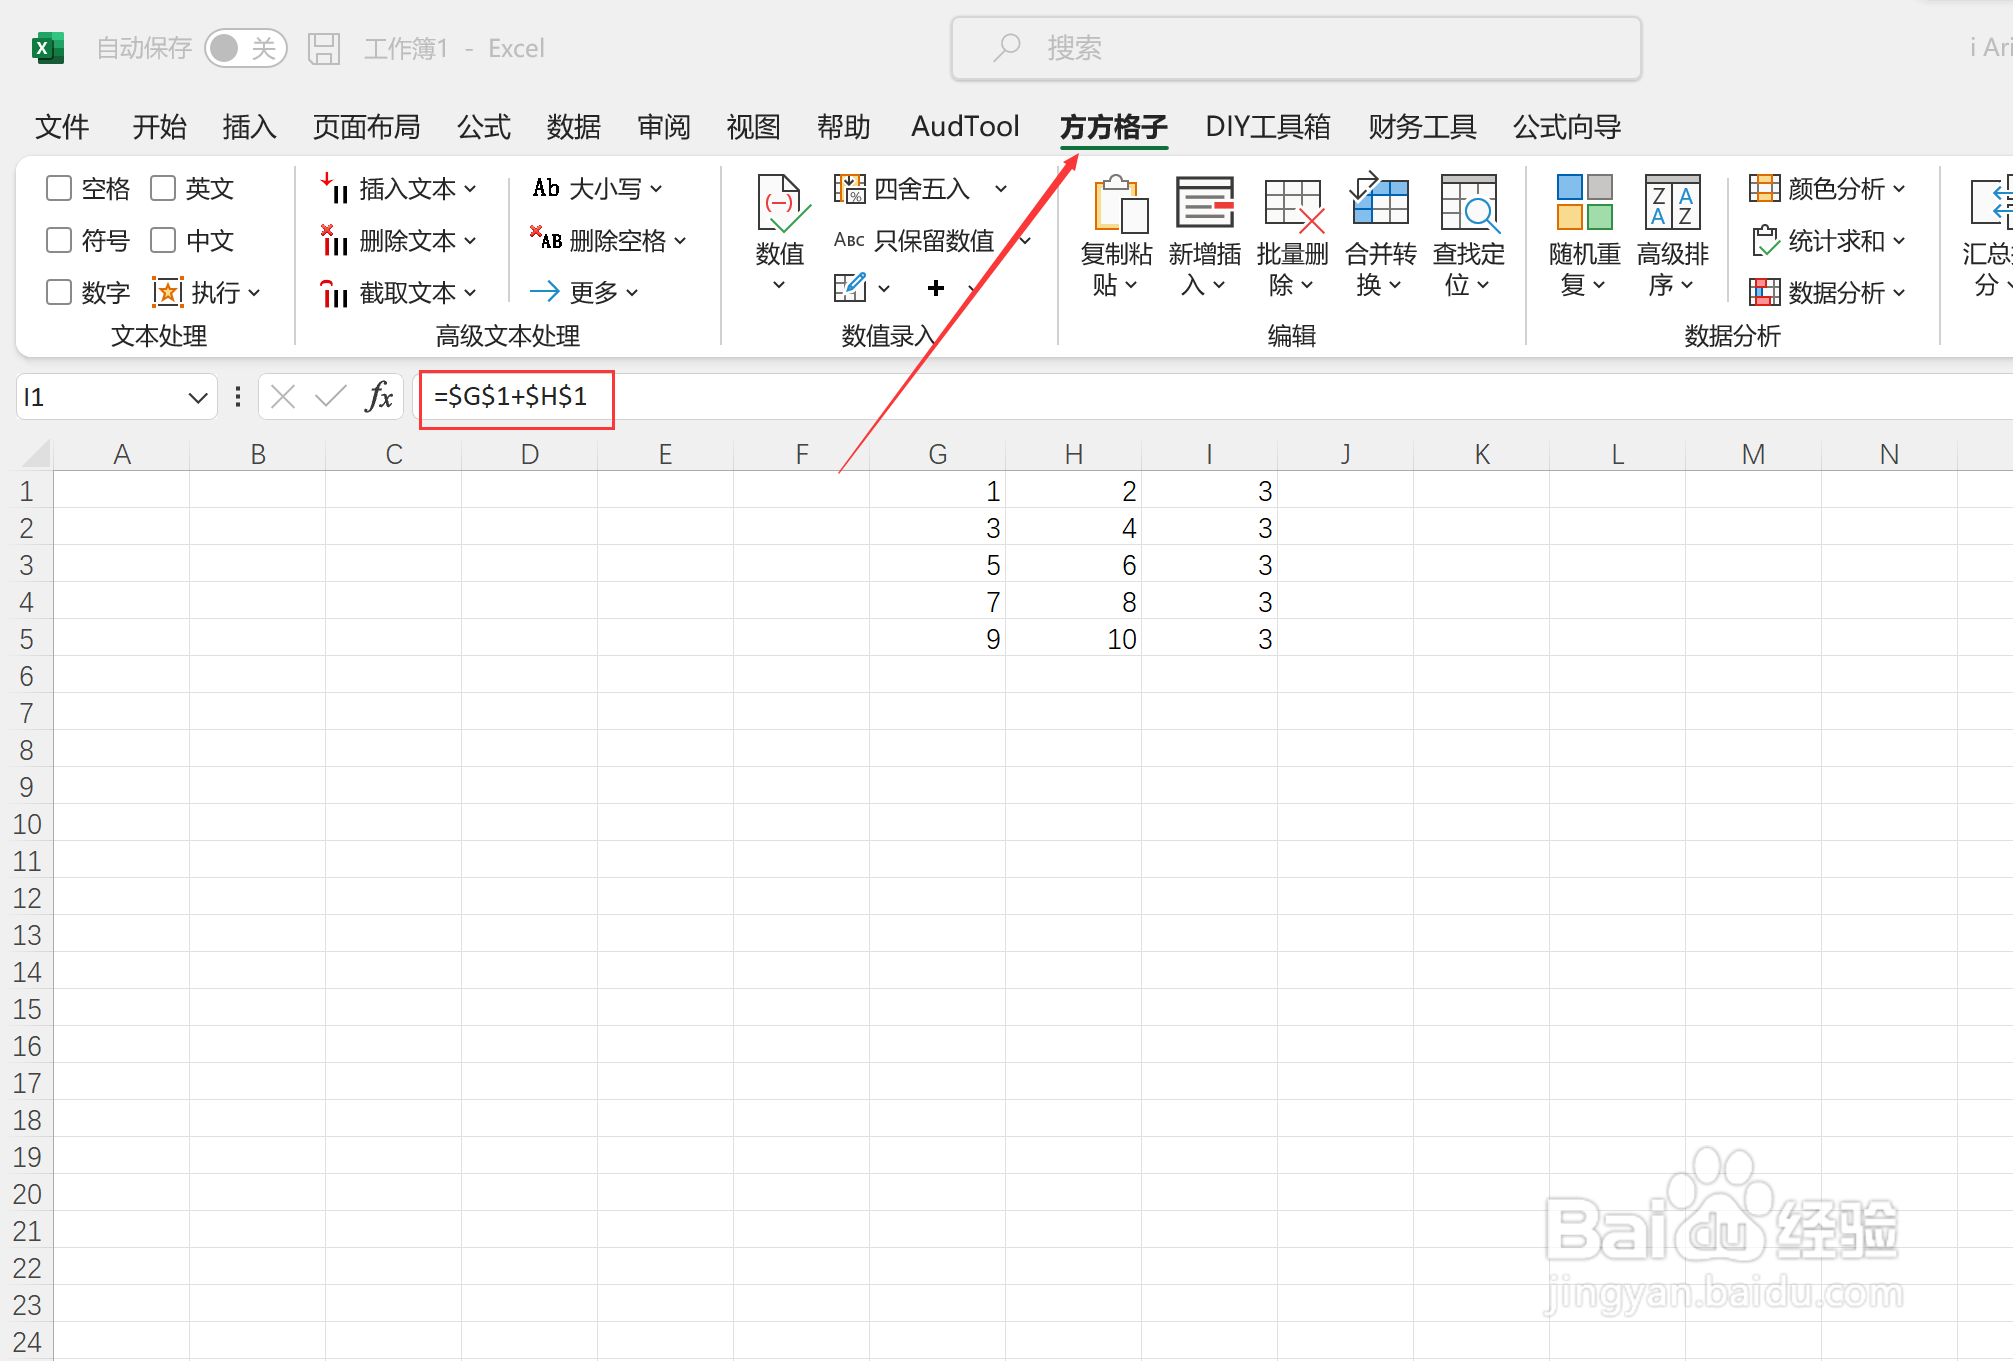This screenshot has width=2013, height=1361.
Task: Tick the 数字 checkbox
Action: 59,292
